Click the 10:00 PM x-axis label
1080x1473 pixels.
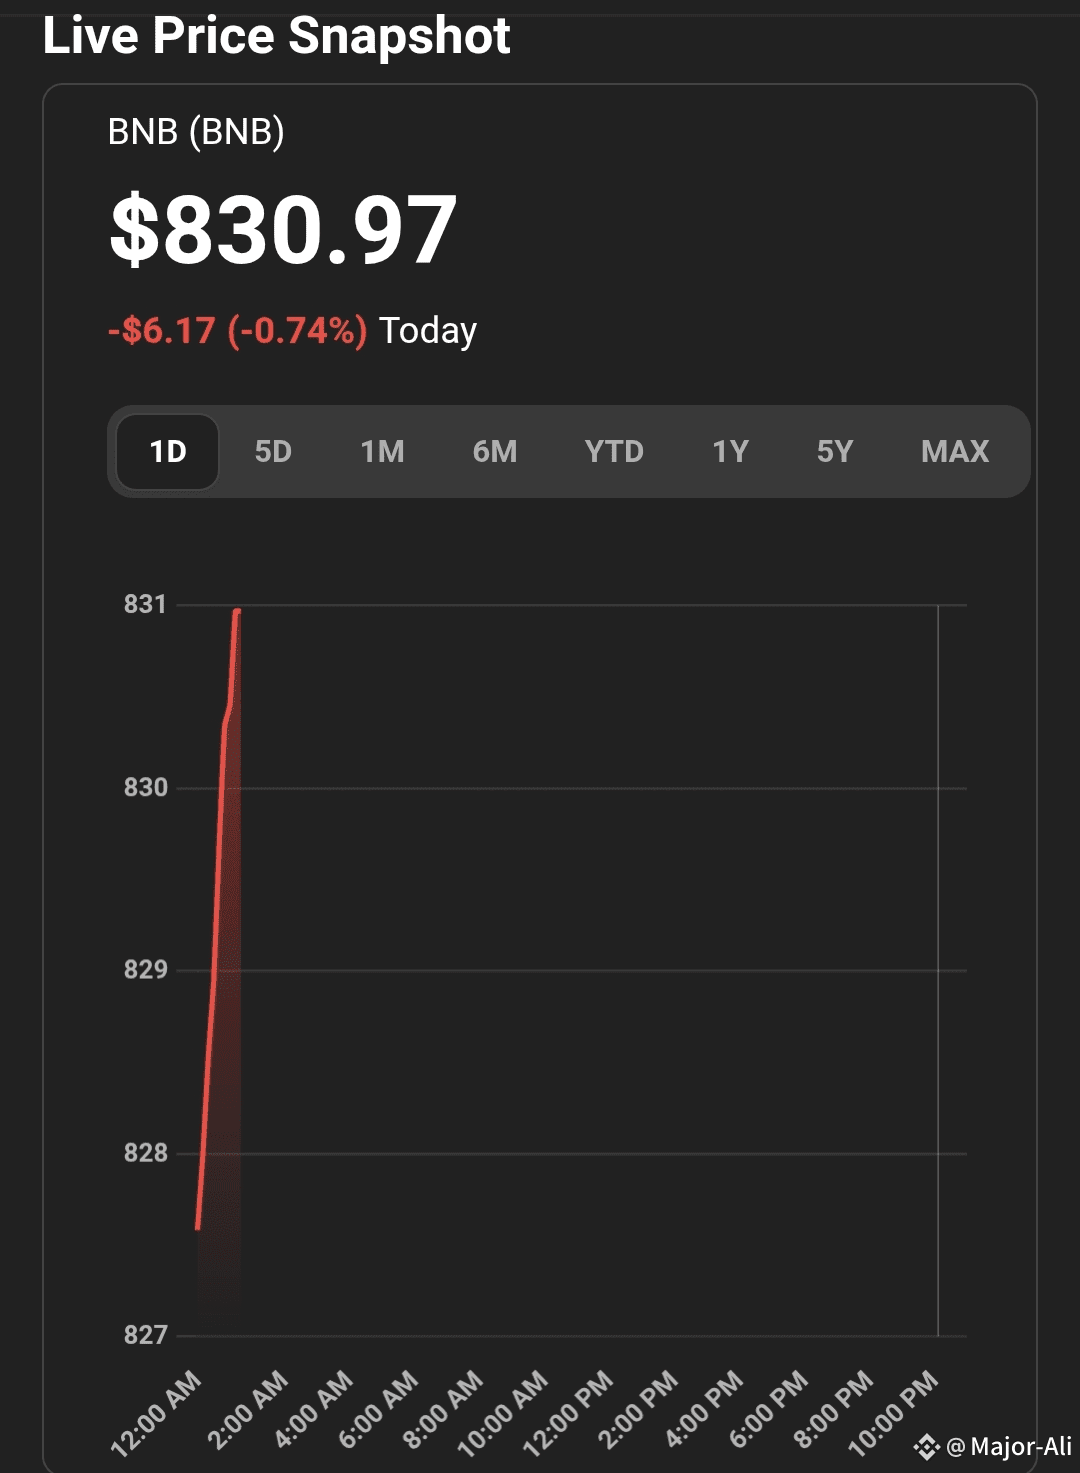pyautogui.click(x=894, y=1413)
